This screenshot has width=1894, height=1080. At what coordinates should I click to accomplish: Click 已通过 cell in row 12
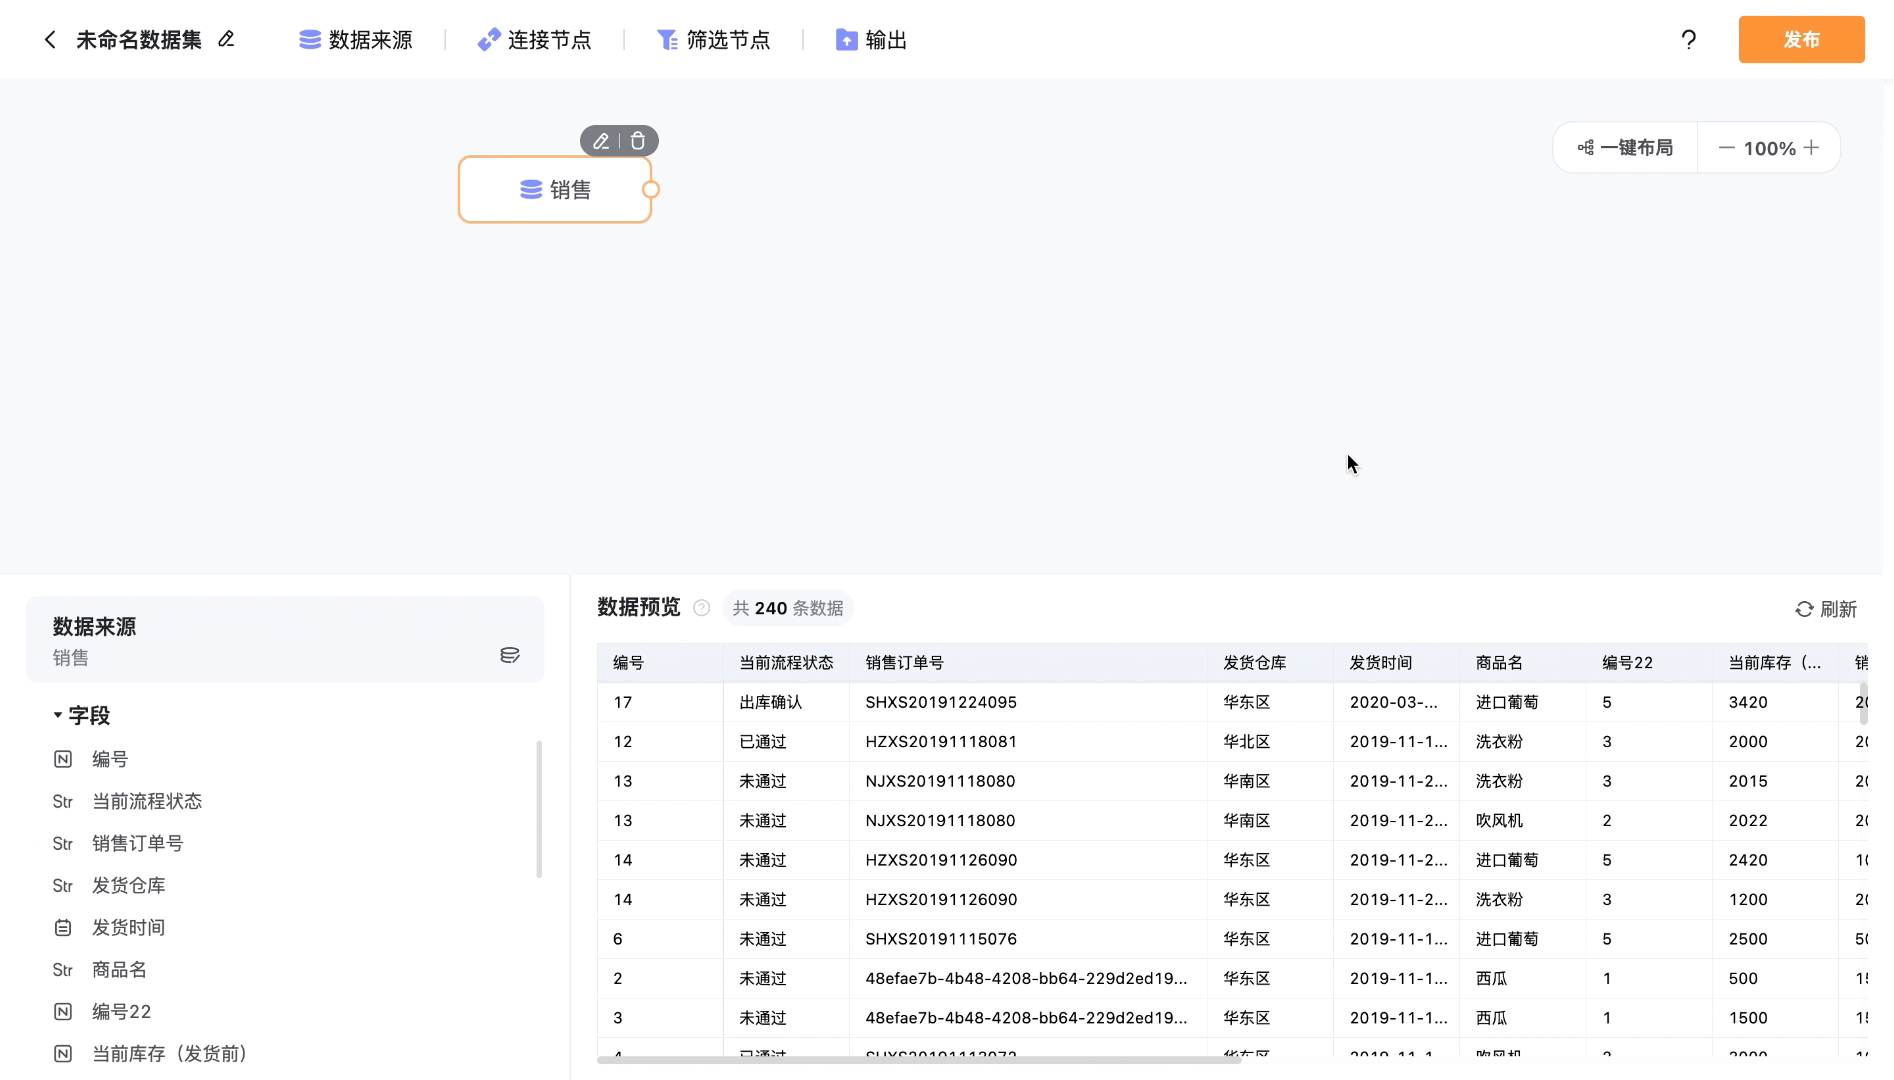click(x=786, y=742)
